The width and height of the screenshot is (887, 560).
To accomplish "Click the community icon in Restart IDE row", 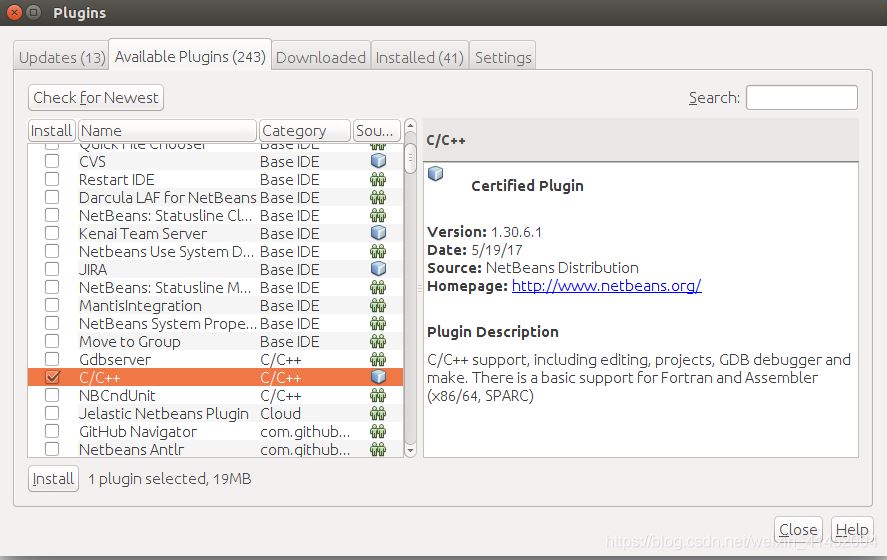I will tap(378, 179).
